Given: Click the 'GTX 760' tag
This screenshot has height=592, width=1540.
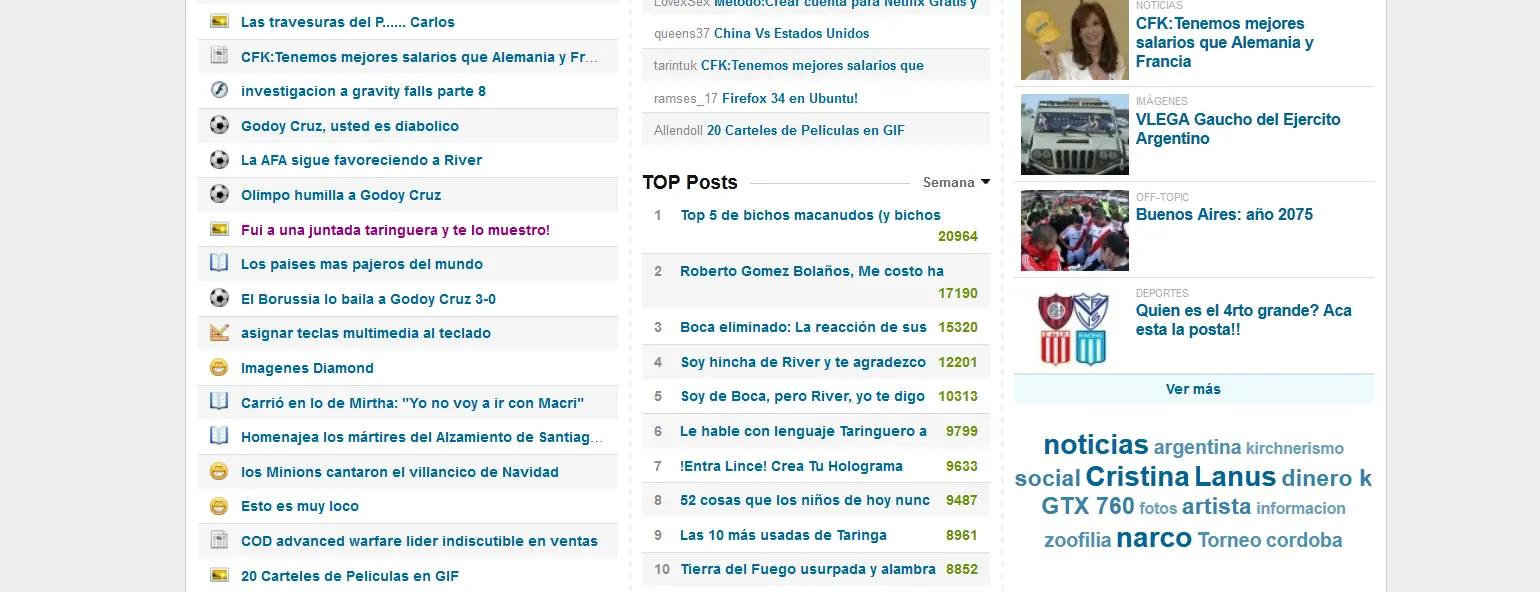Looking at the screenshot, I should [x=1088, y=506].
